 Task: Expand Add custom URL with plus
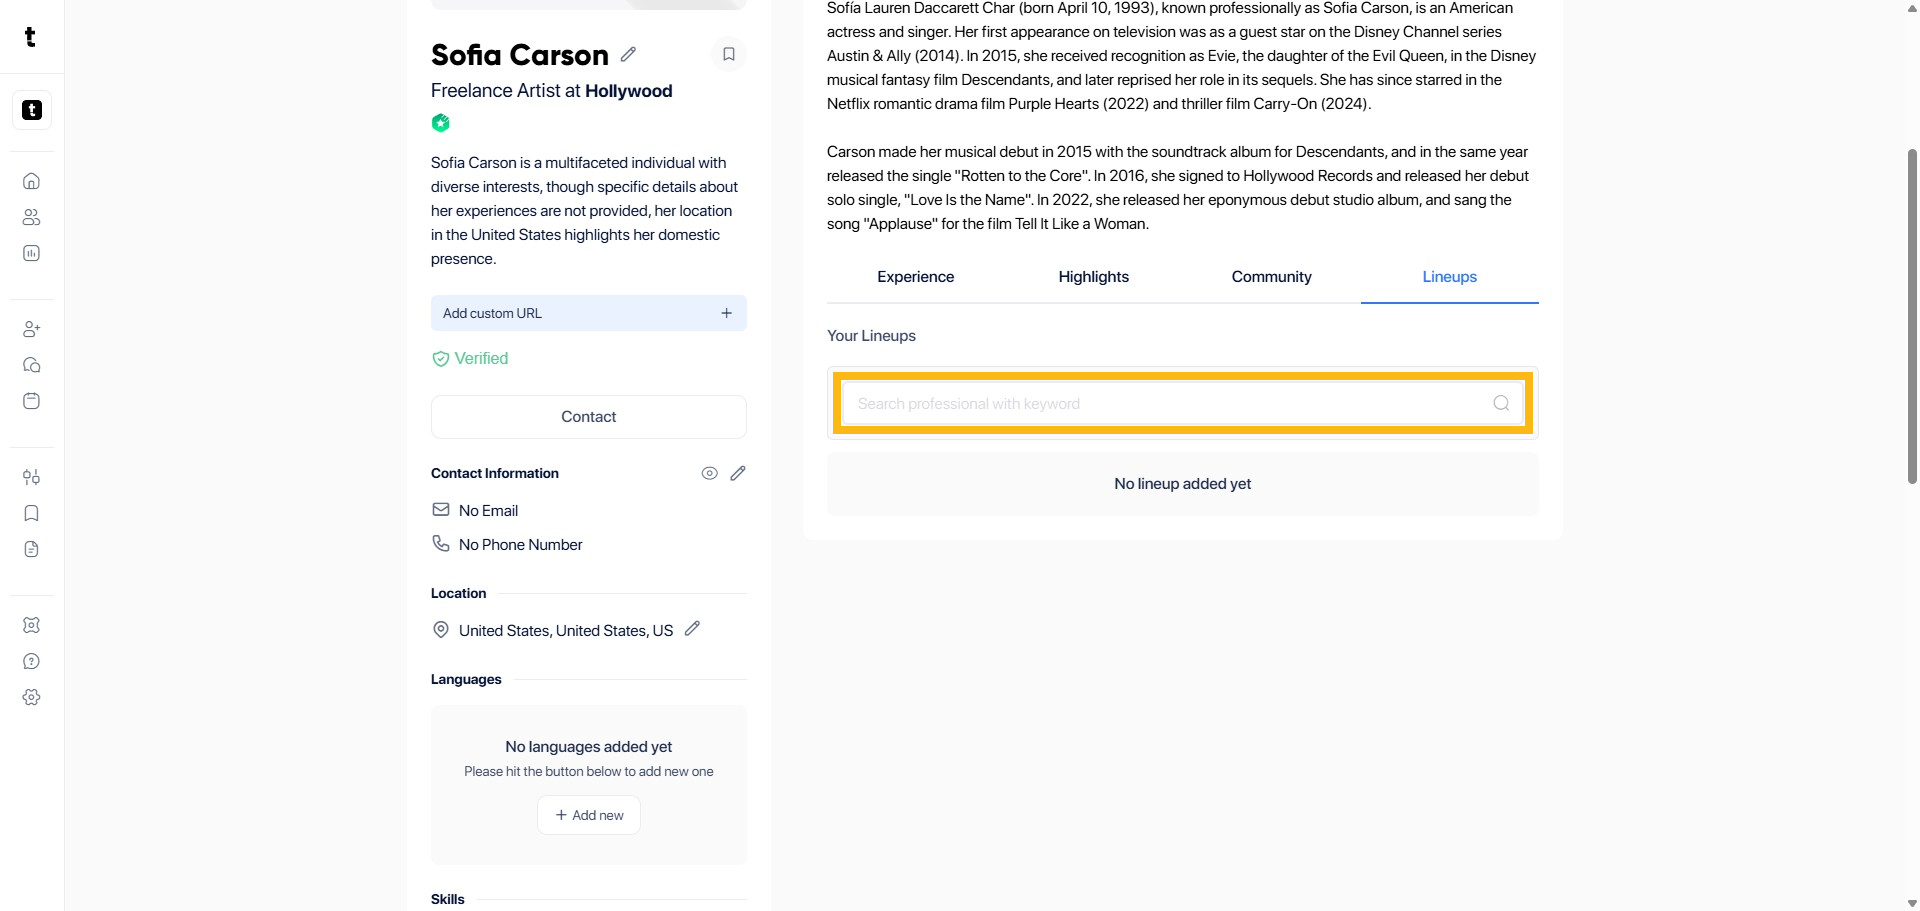pos(726,313)
